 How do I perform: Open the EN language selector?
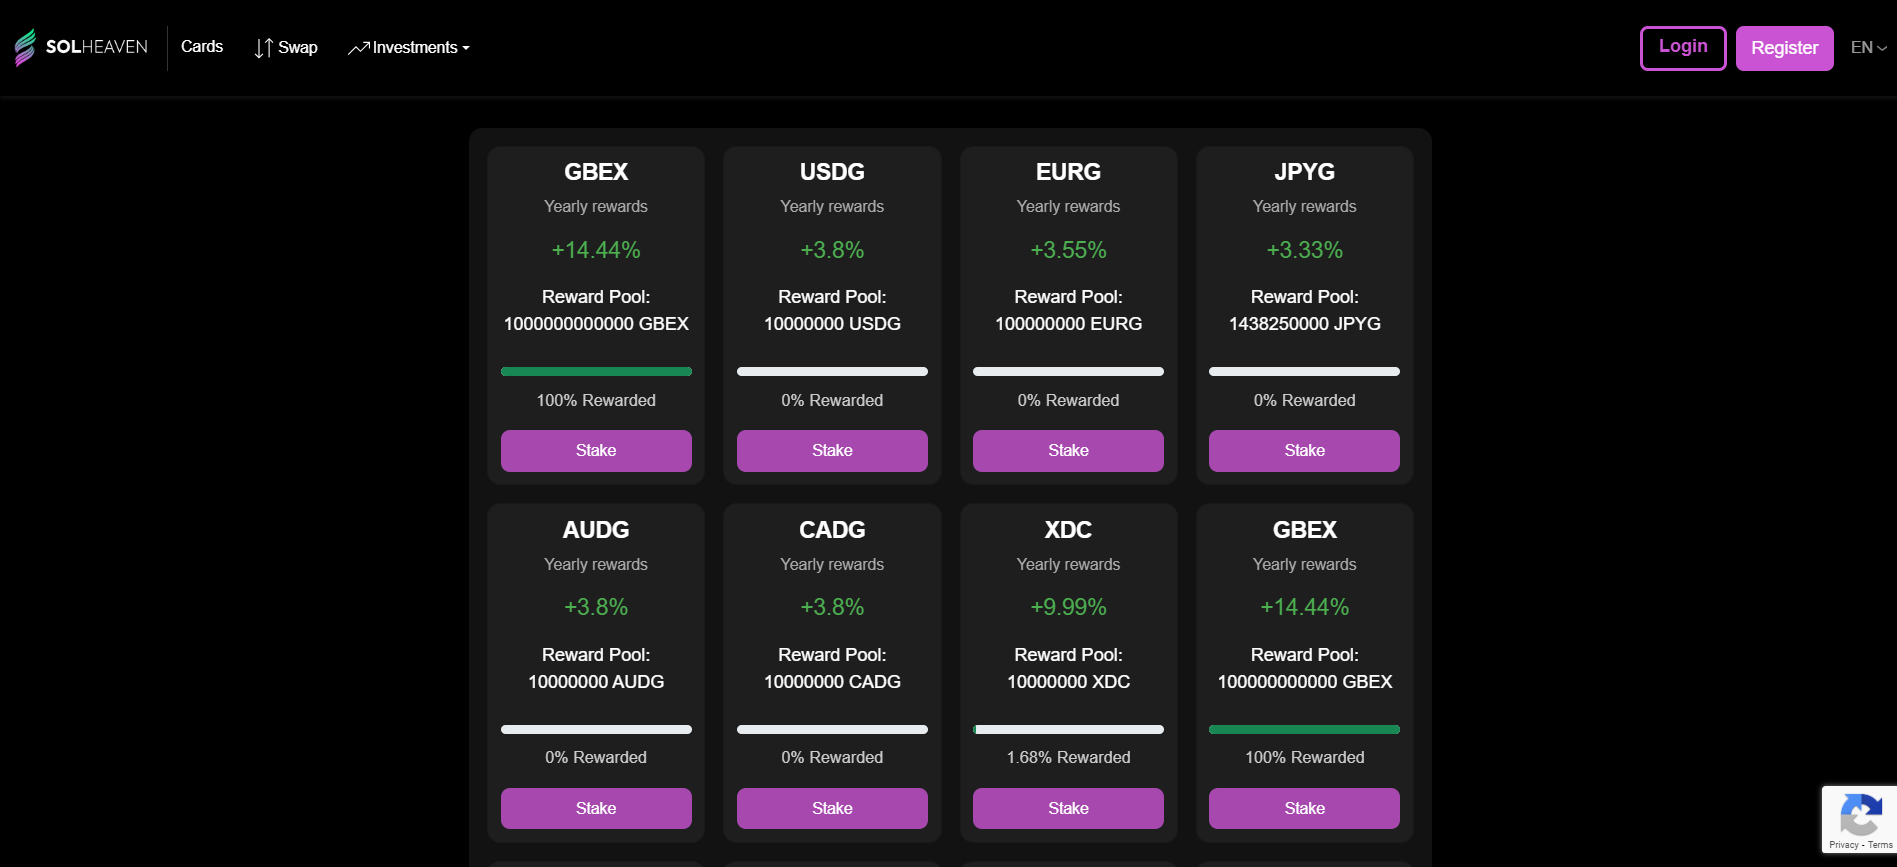pyautogui.click(x=1868, y=47)
